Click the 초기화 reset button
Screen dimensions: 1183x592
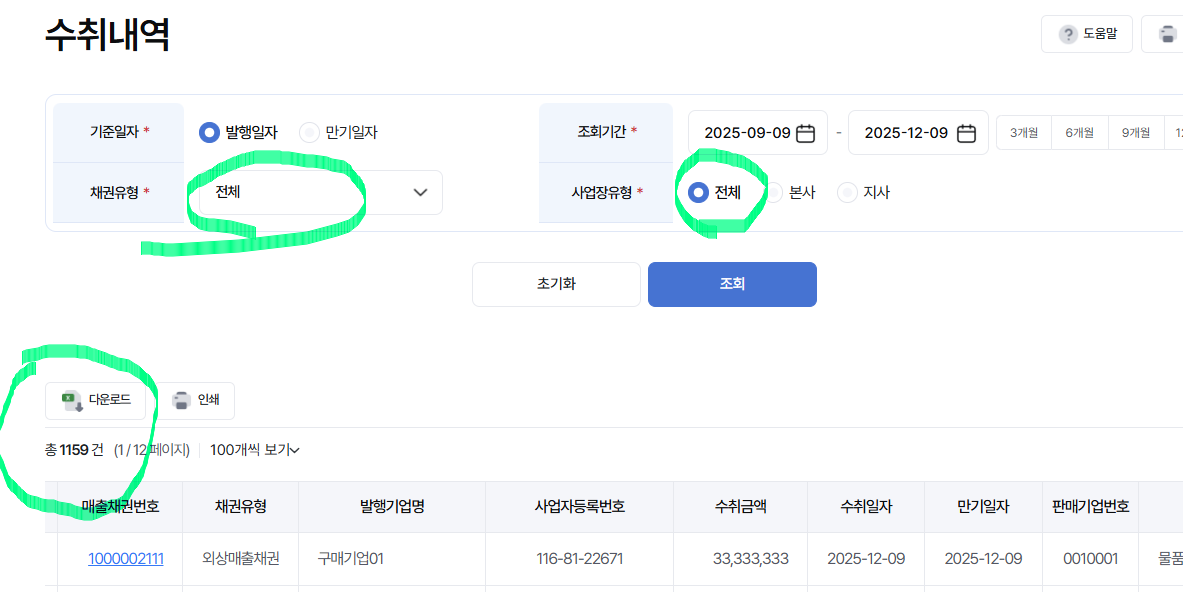pos(556,284)
